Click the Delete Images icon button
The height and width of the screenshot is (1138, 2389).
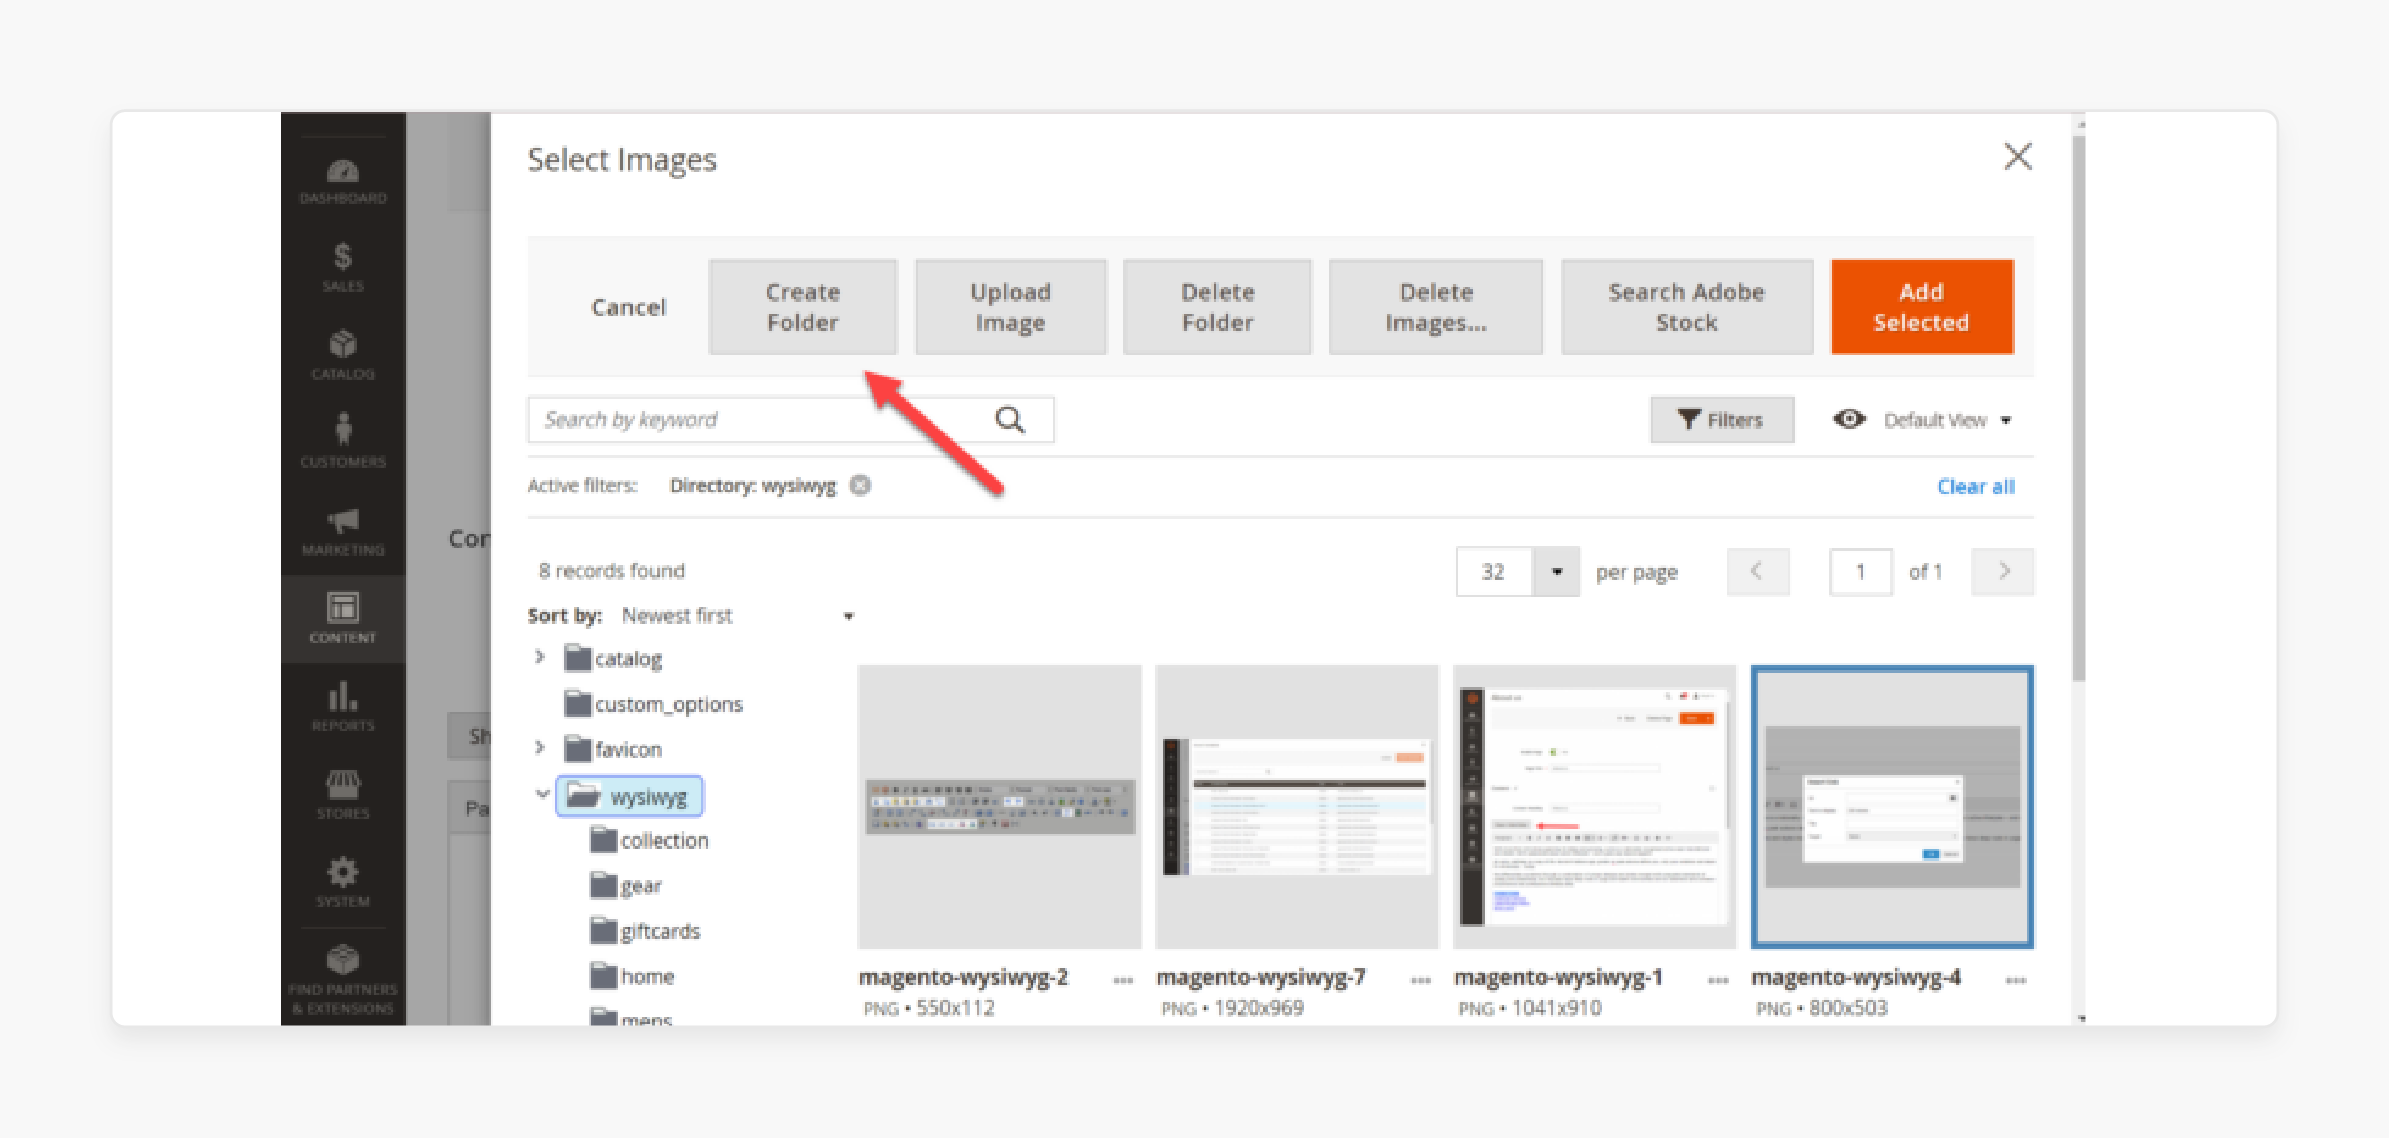click(x=1432, y=303)
